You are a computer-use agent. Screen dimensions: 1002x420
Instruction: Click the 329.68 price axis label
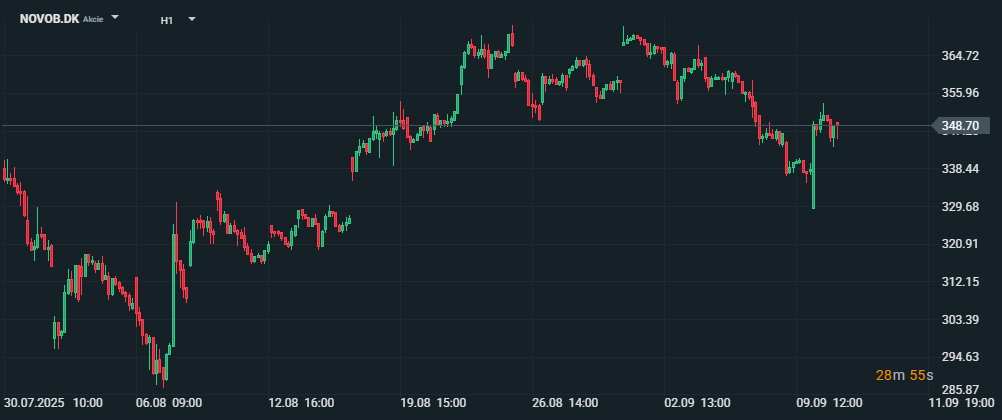coord(959,207)
